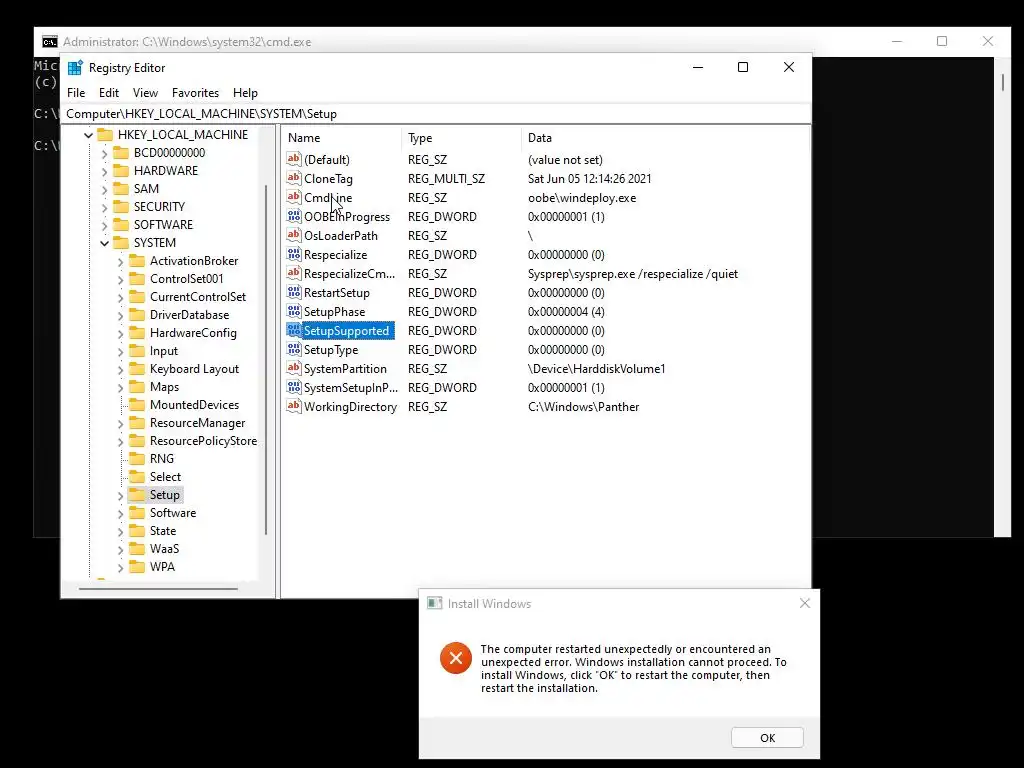The width and height of the screenshot is (1024, 768).
Task: Click the HARDWARE folder icon
Action: pos(121,170)
